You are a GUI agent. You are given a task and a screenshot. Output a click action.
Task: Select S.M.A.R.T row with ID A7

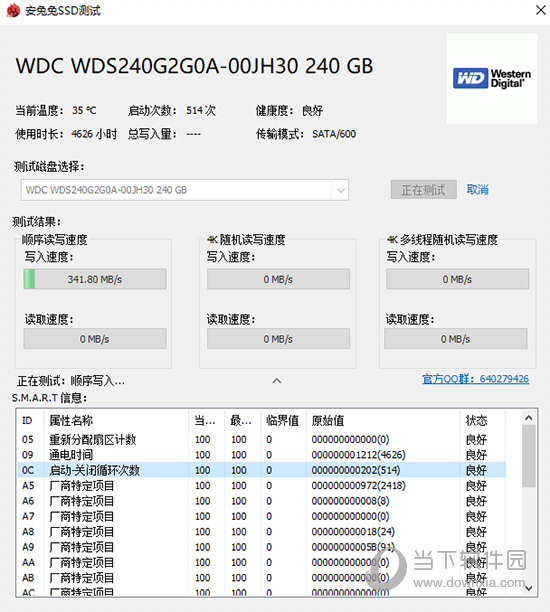(x=262, y=516)
